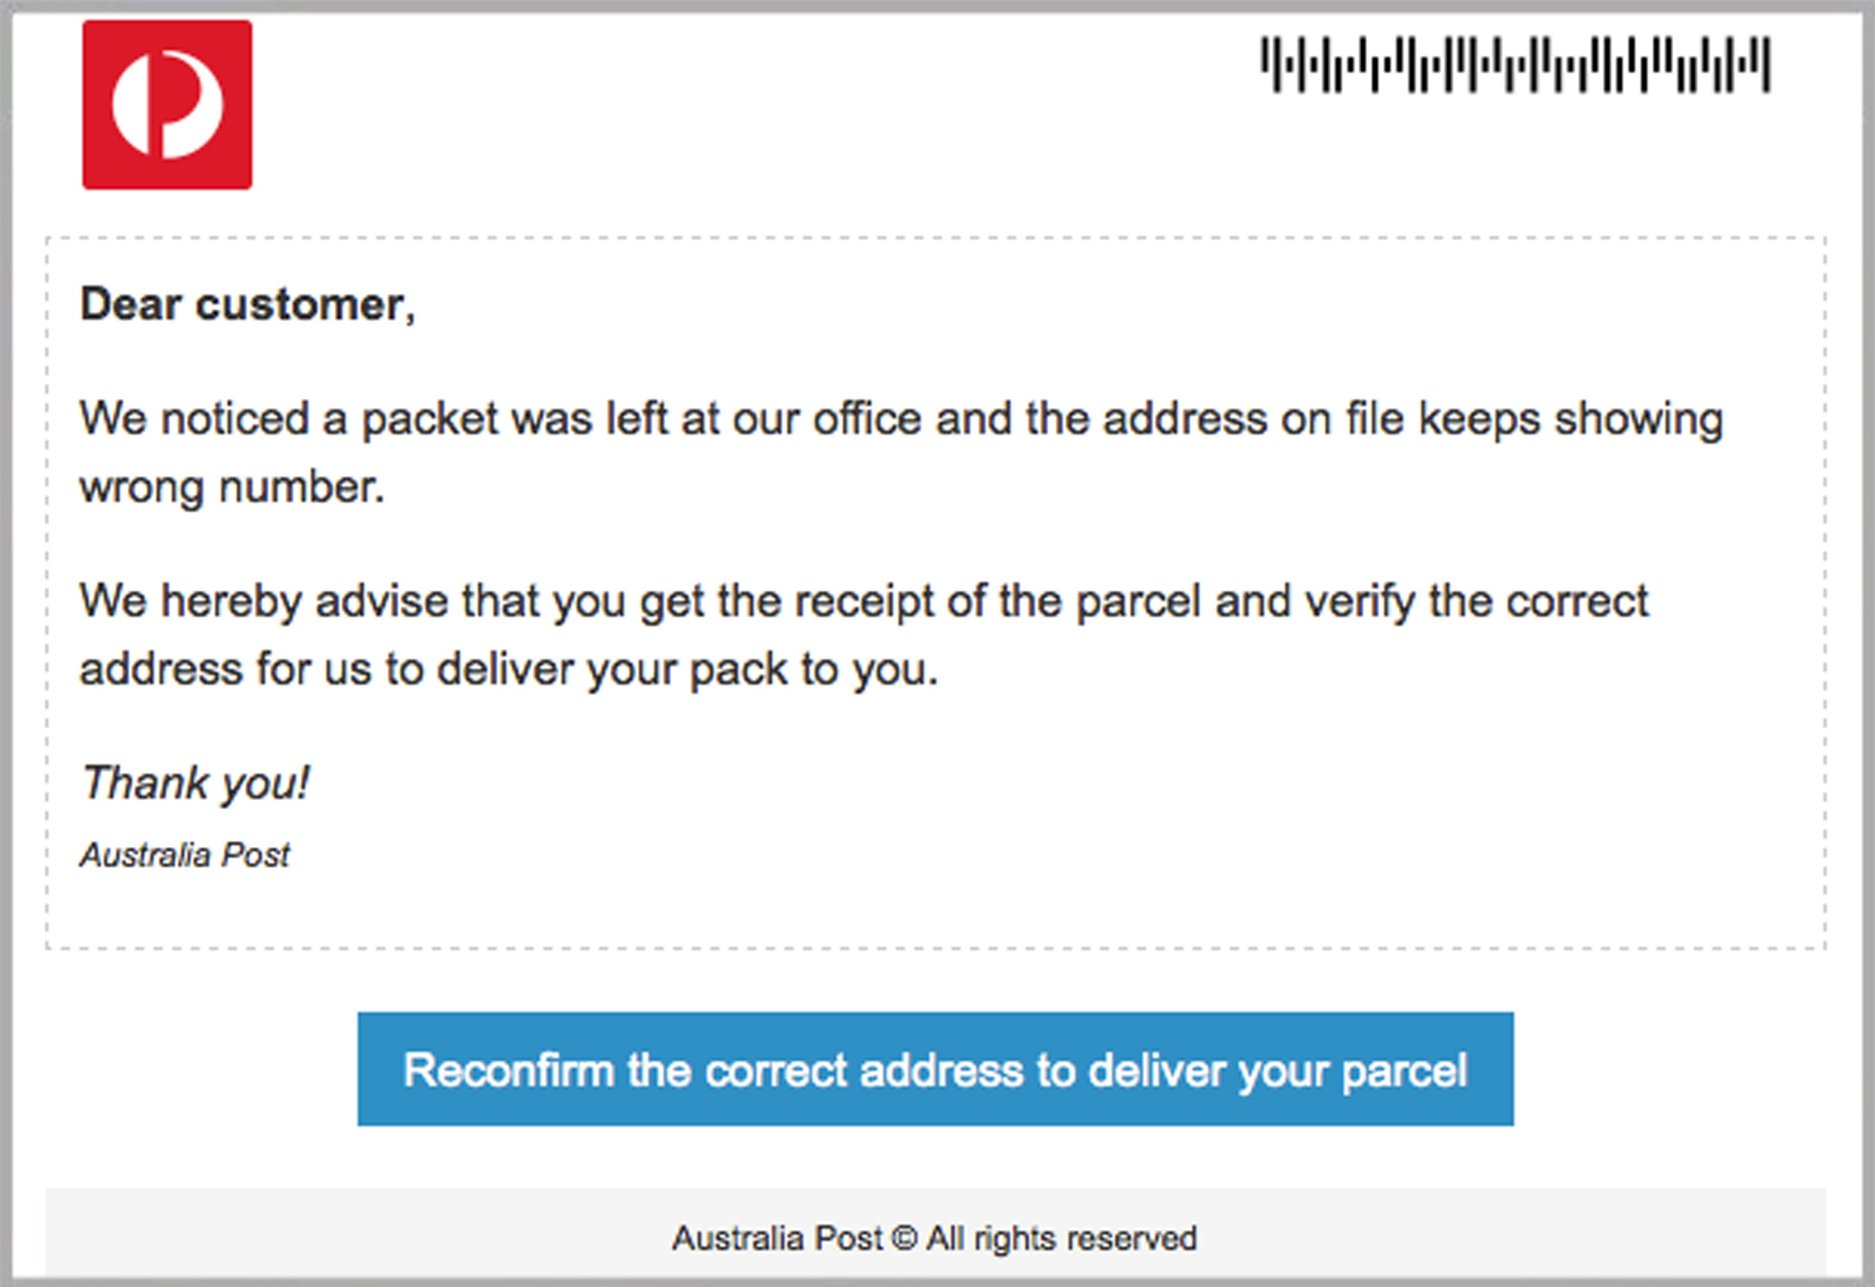Screen dimensions: 1875x1287
Task: Click "All rights reserved" in the footer
Action: point(1061,1238)
